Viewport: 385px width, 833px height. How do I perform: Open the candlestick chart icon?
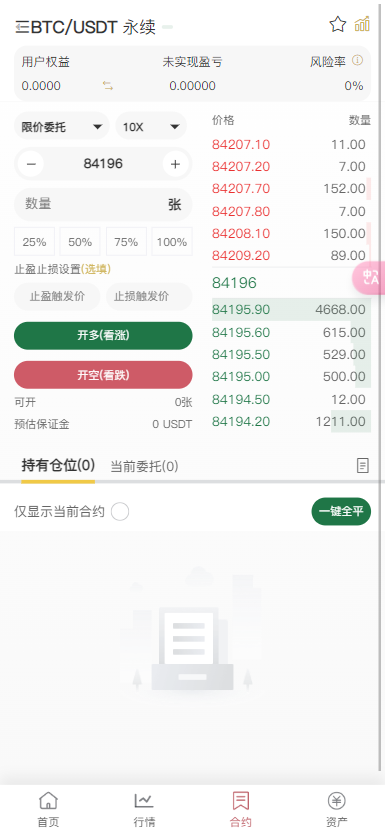362,24
